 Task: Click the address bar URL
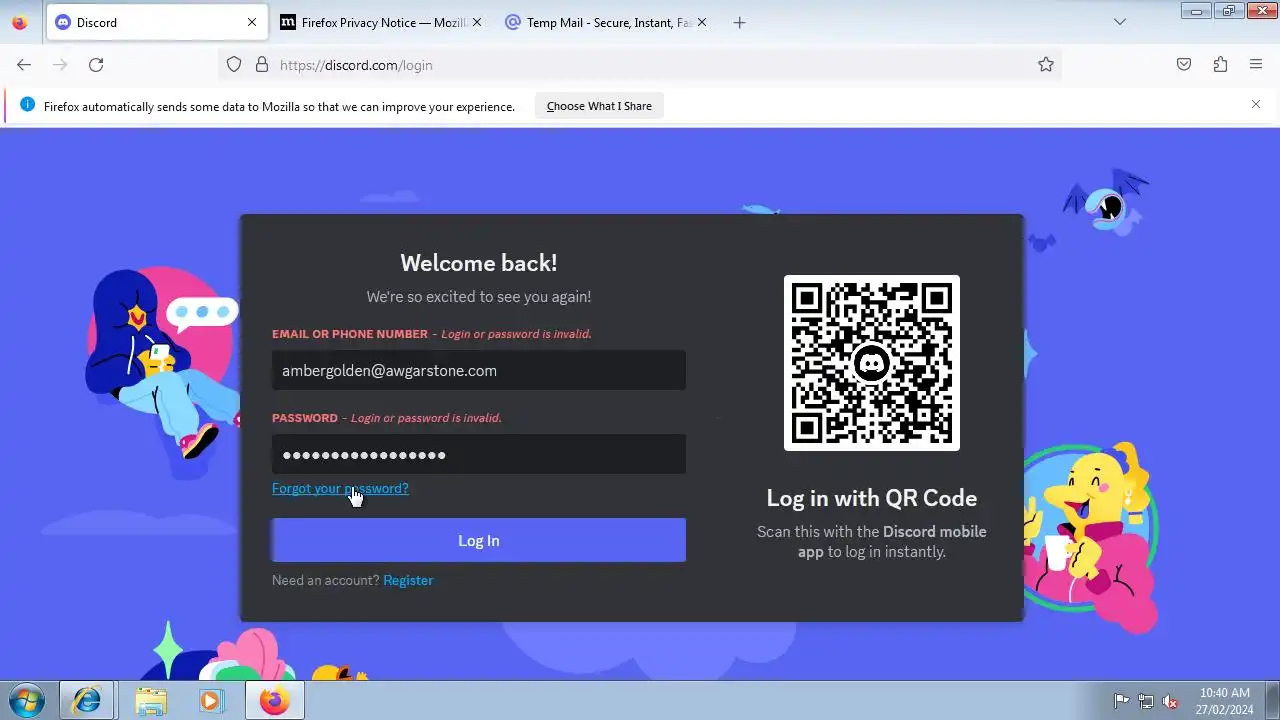coord(356,65)
